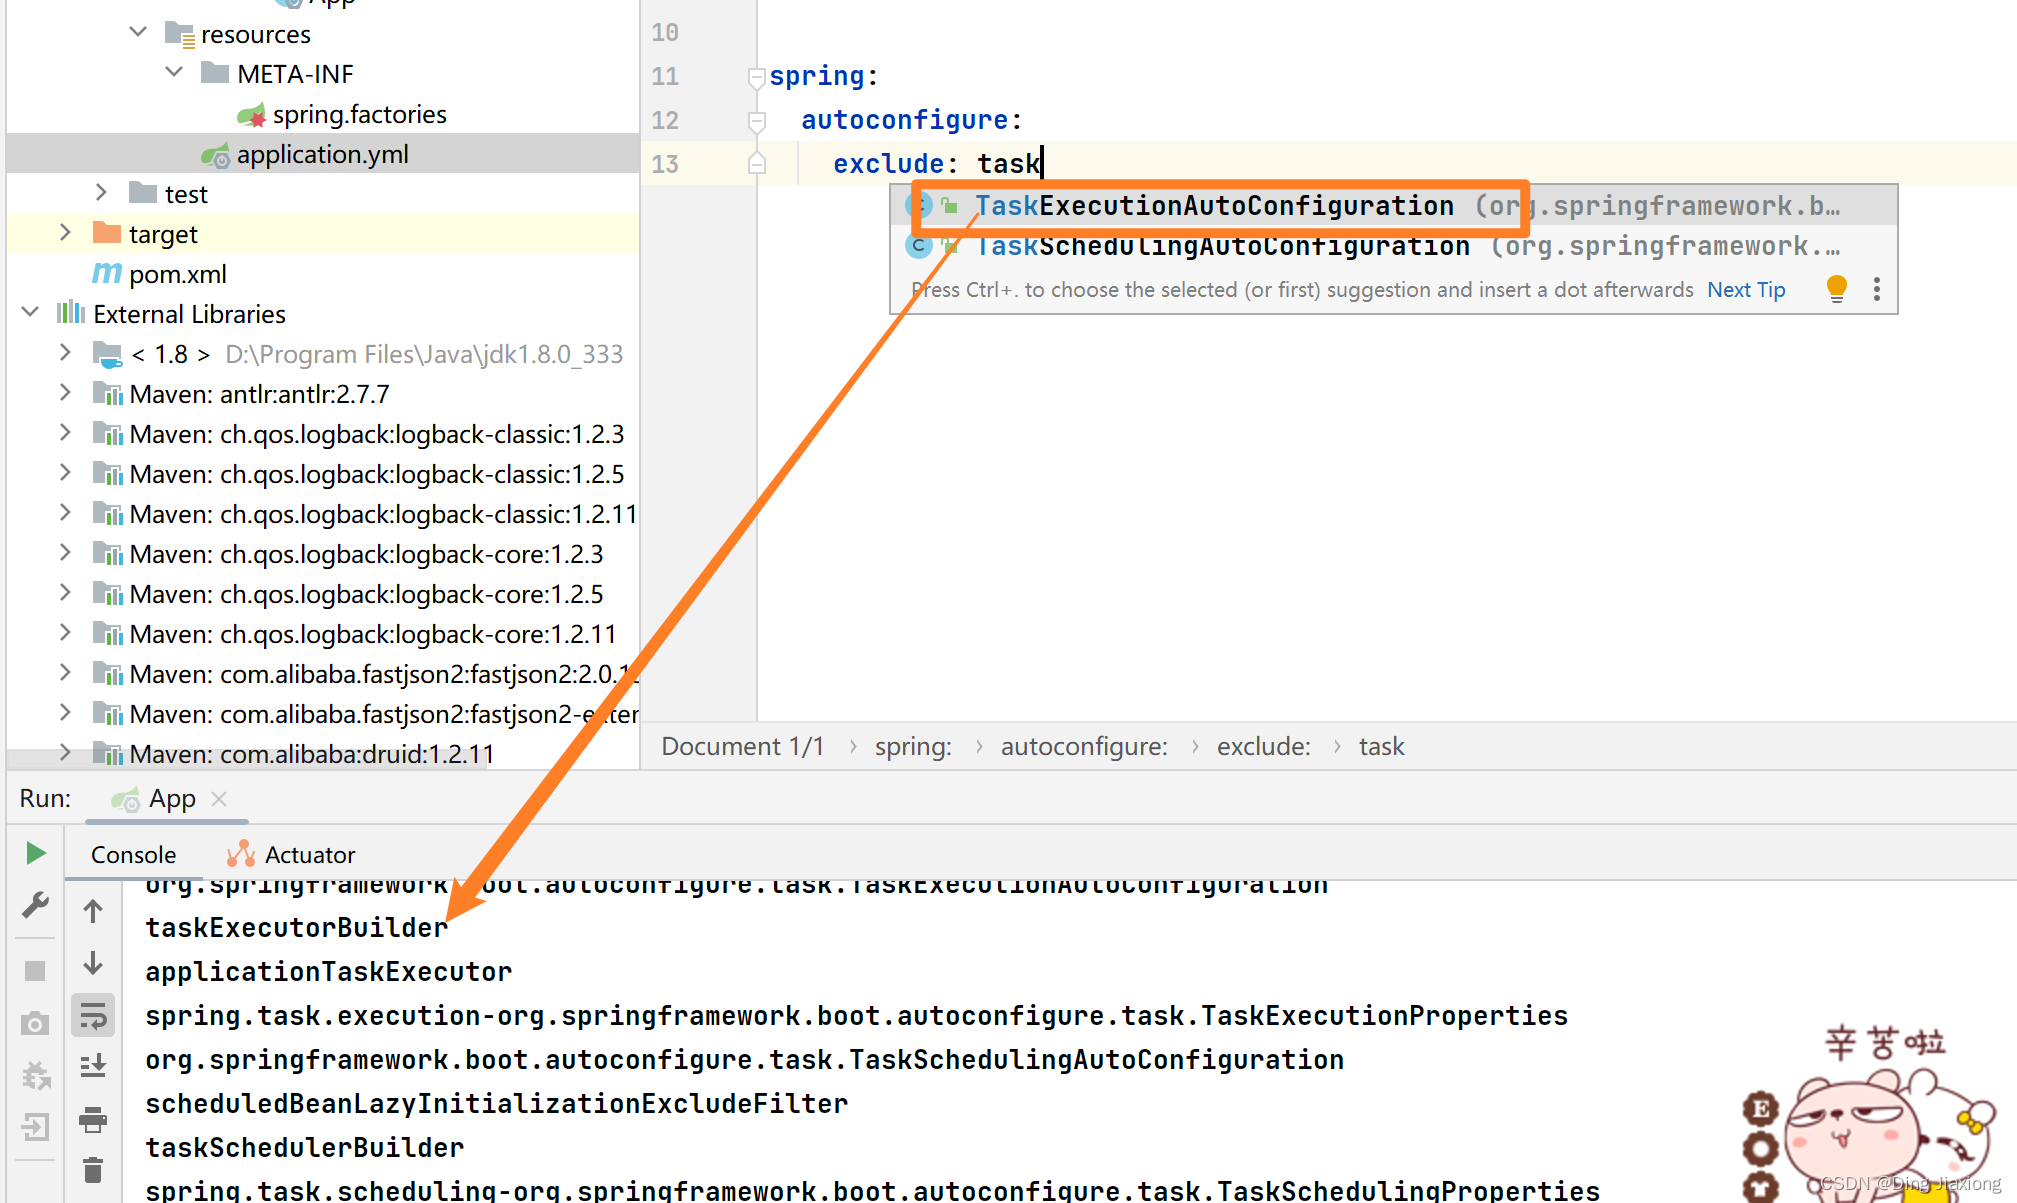Image resolution: width=2017 pixels, height=1203 pixels.
Task: Click the green Run (rerun) icon
Action: coord(35,853)
